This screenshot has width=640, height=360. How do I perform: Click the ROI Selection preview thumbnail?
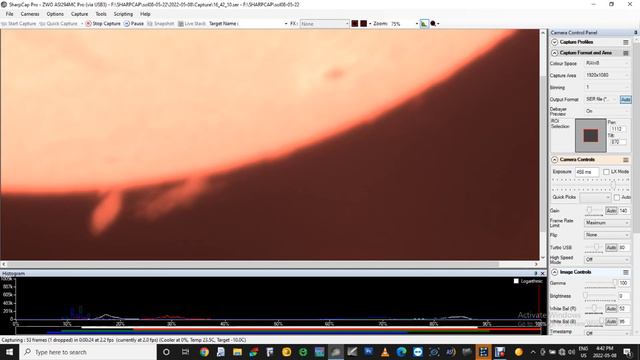click(591, 135)
